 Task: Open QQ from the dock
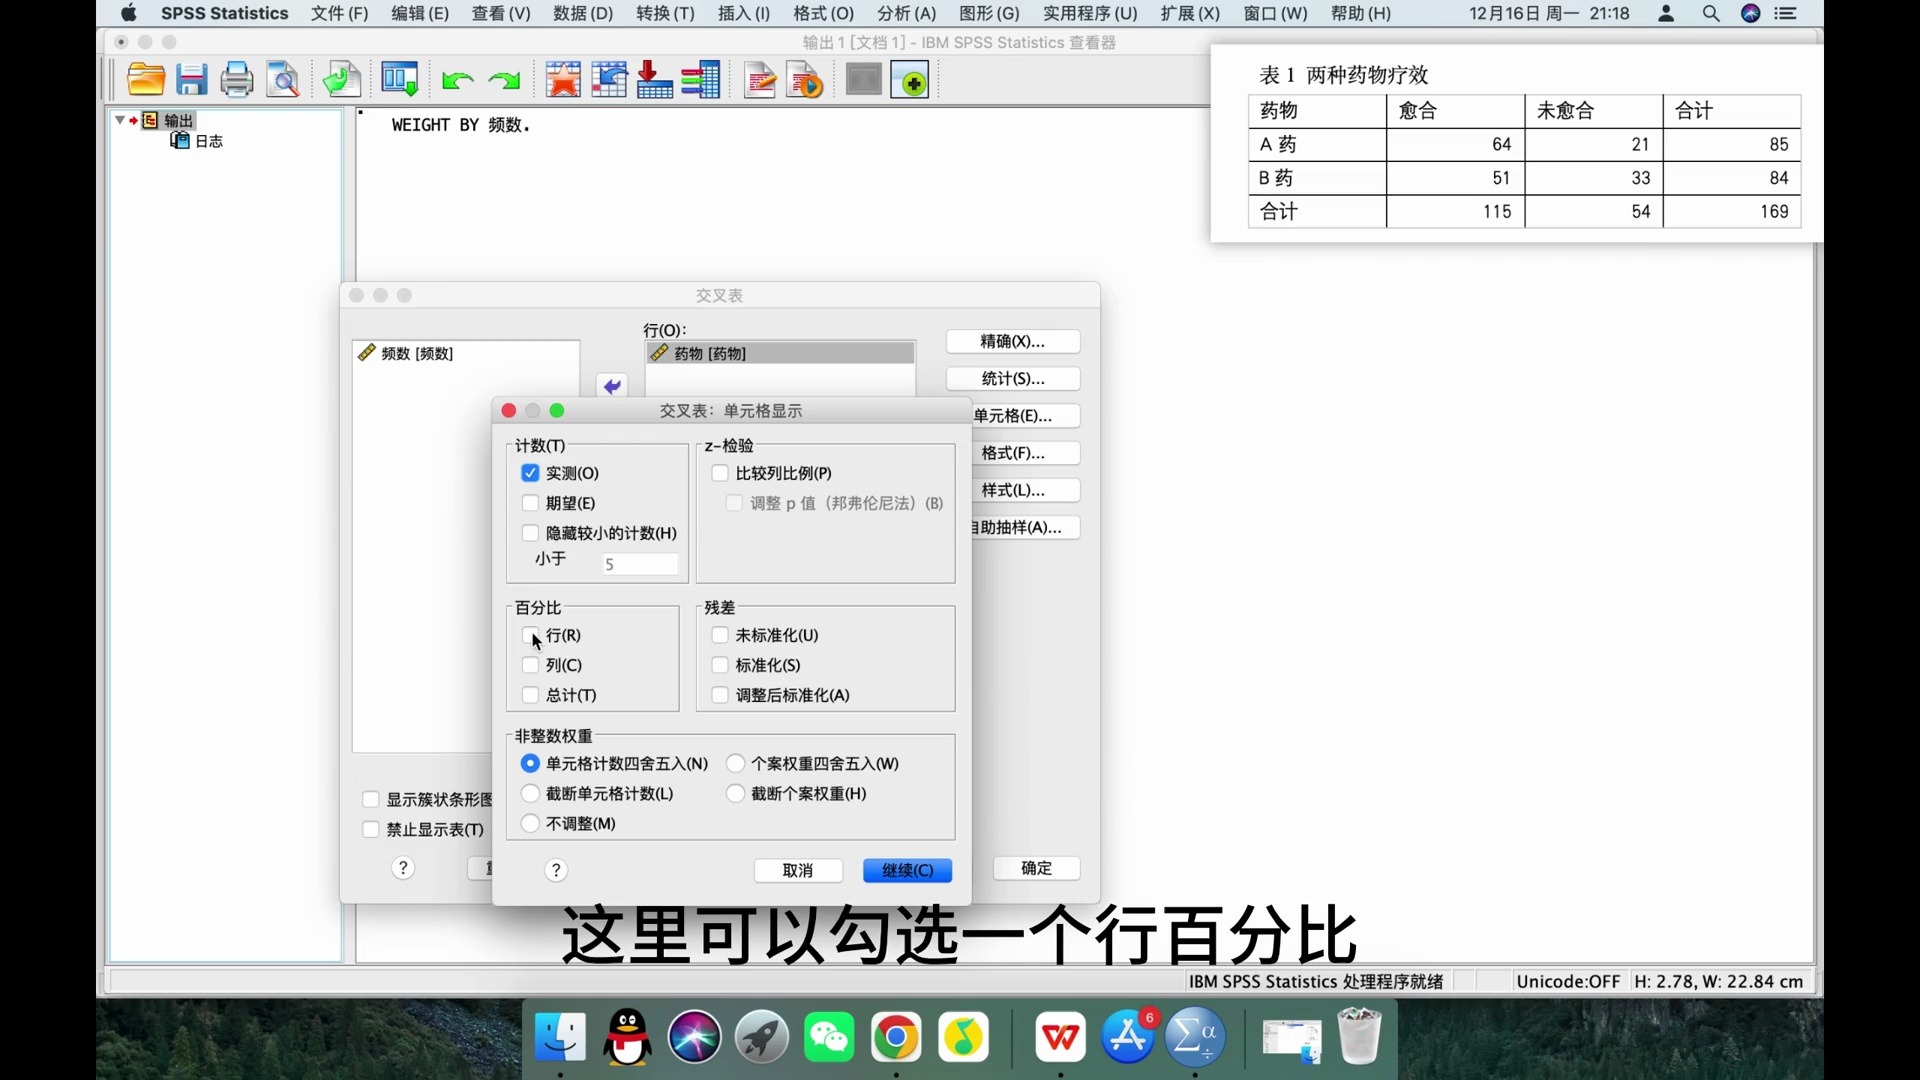pyautogui.click(x=627, y=1038)
